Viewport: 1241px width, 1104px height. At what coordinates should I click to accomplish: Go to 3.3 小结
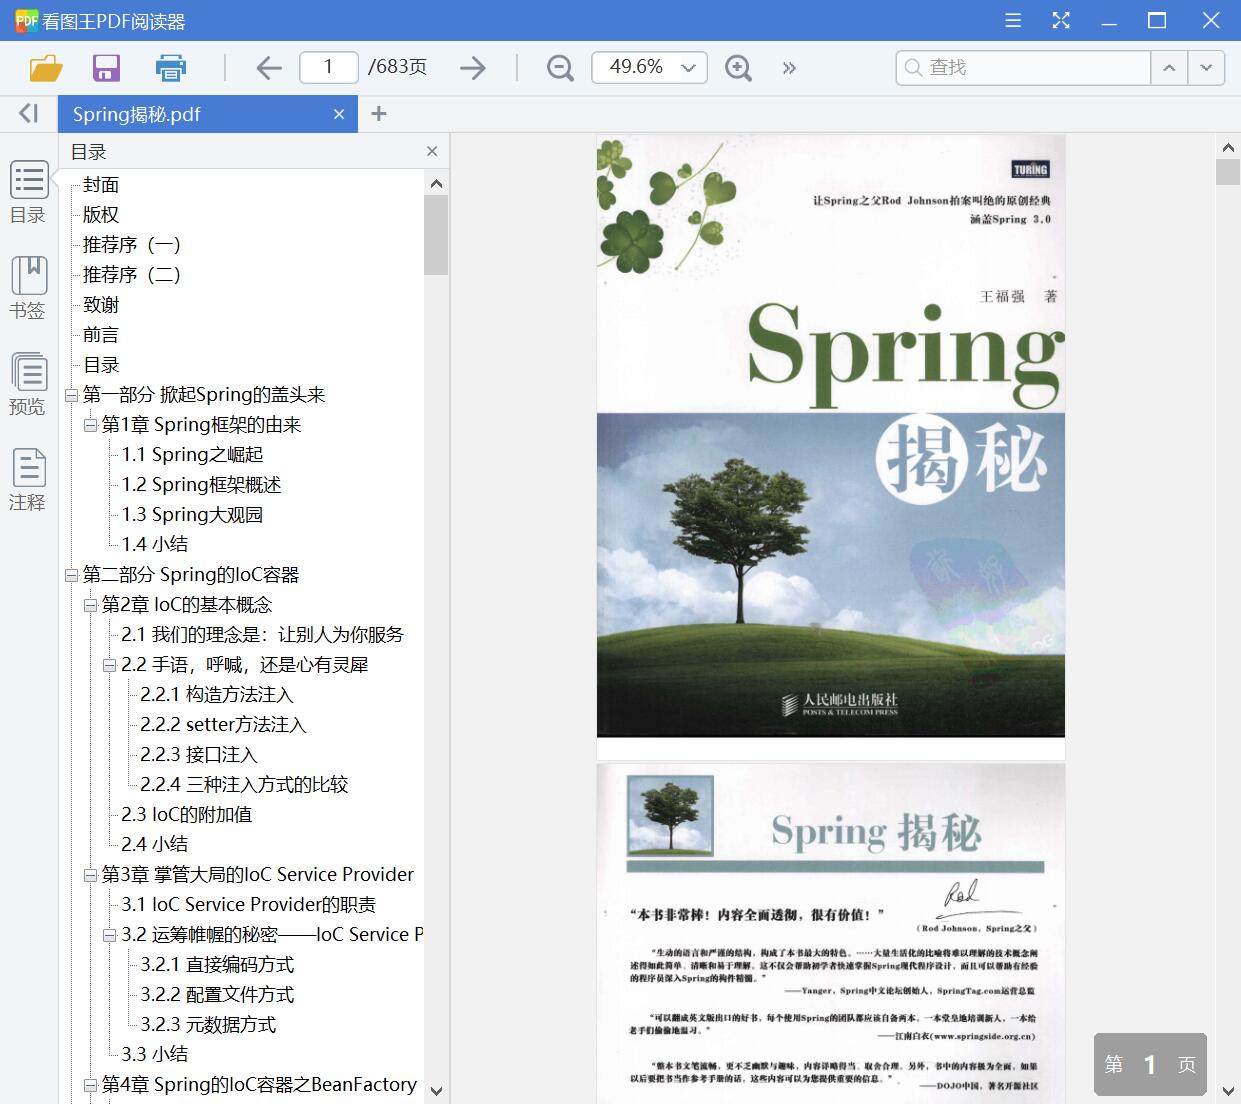click(154, 1054)
